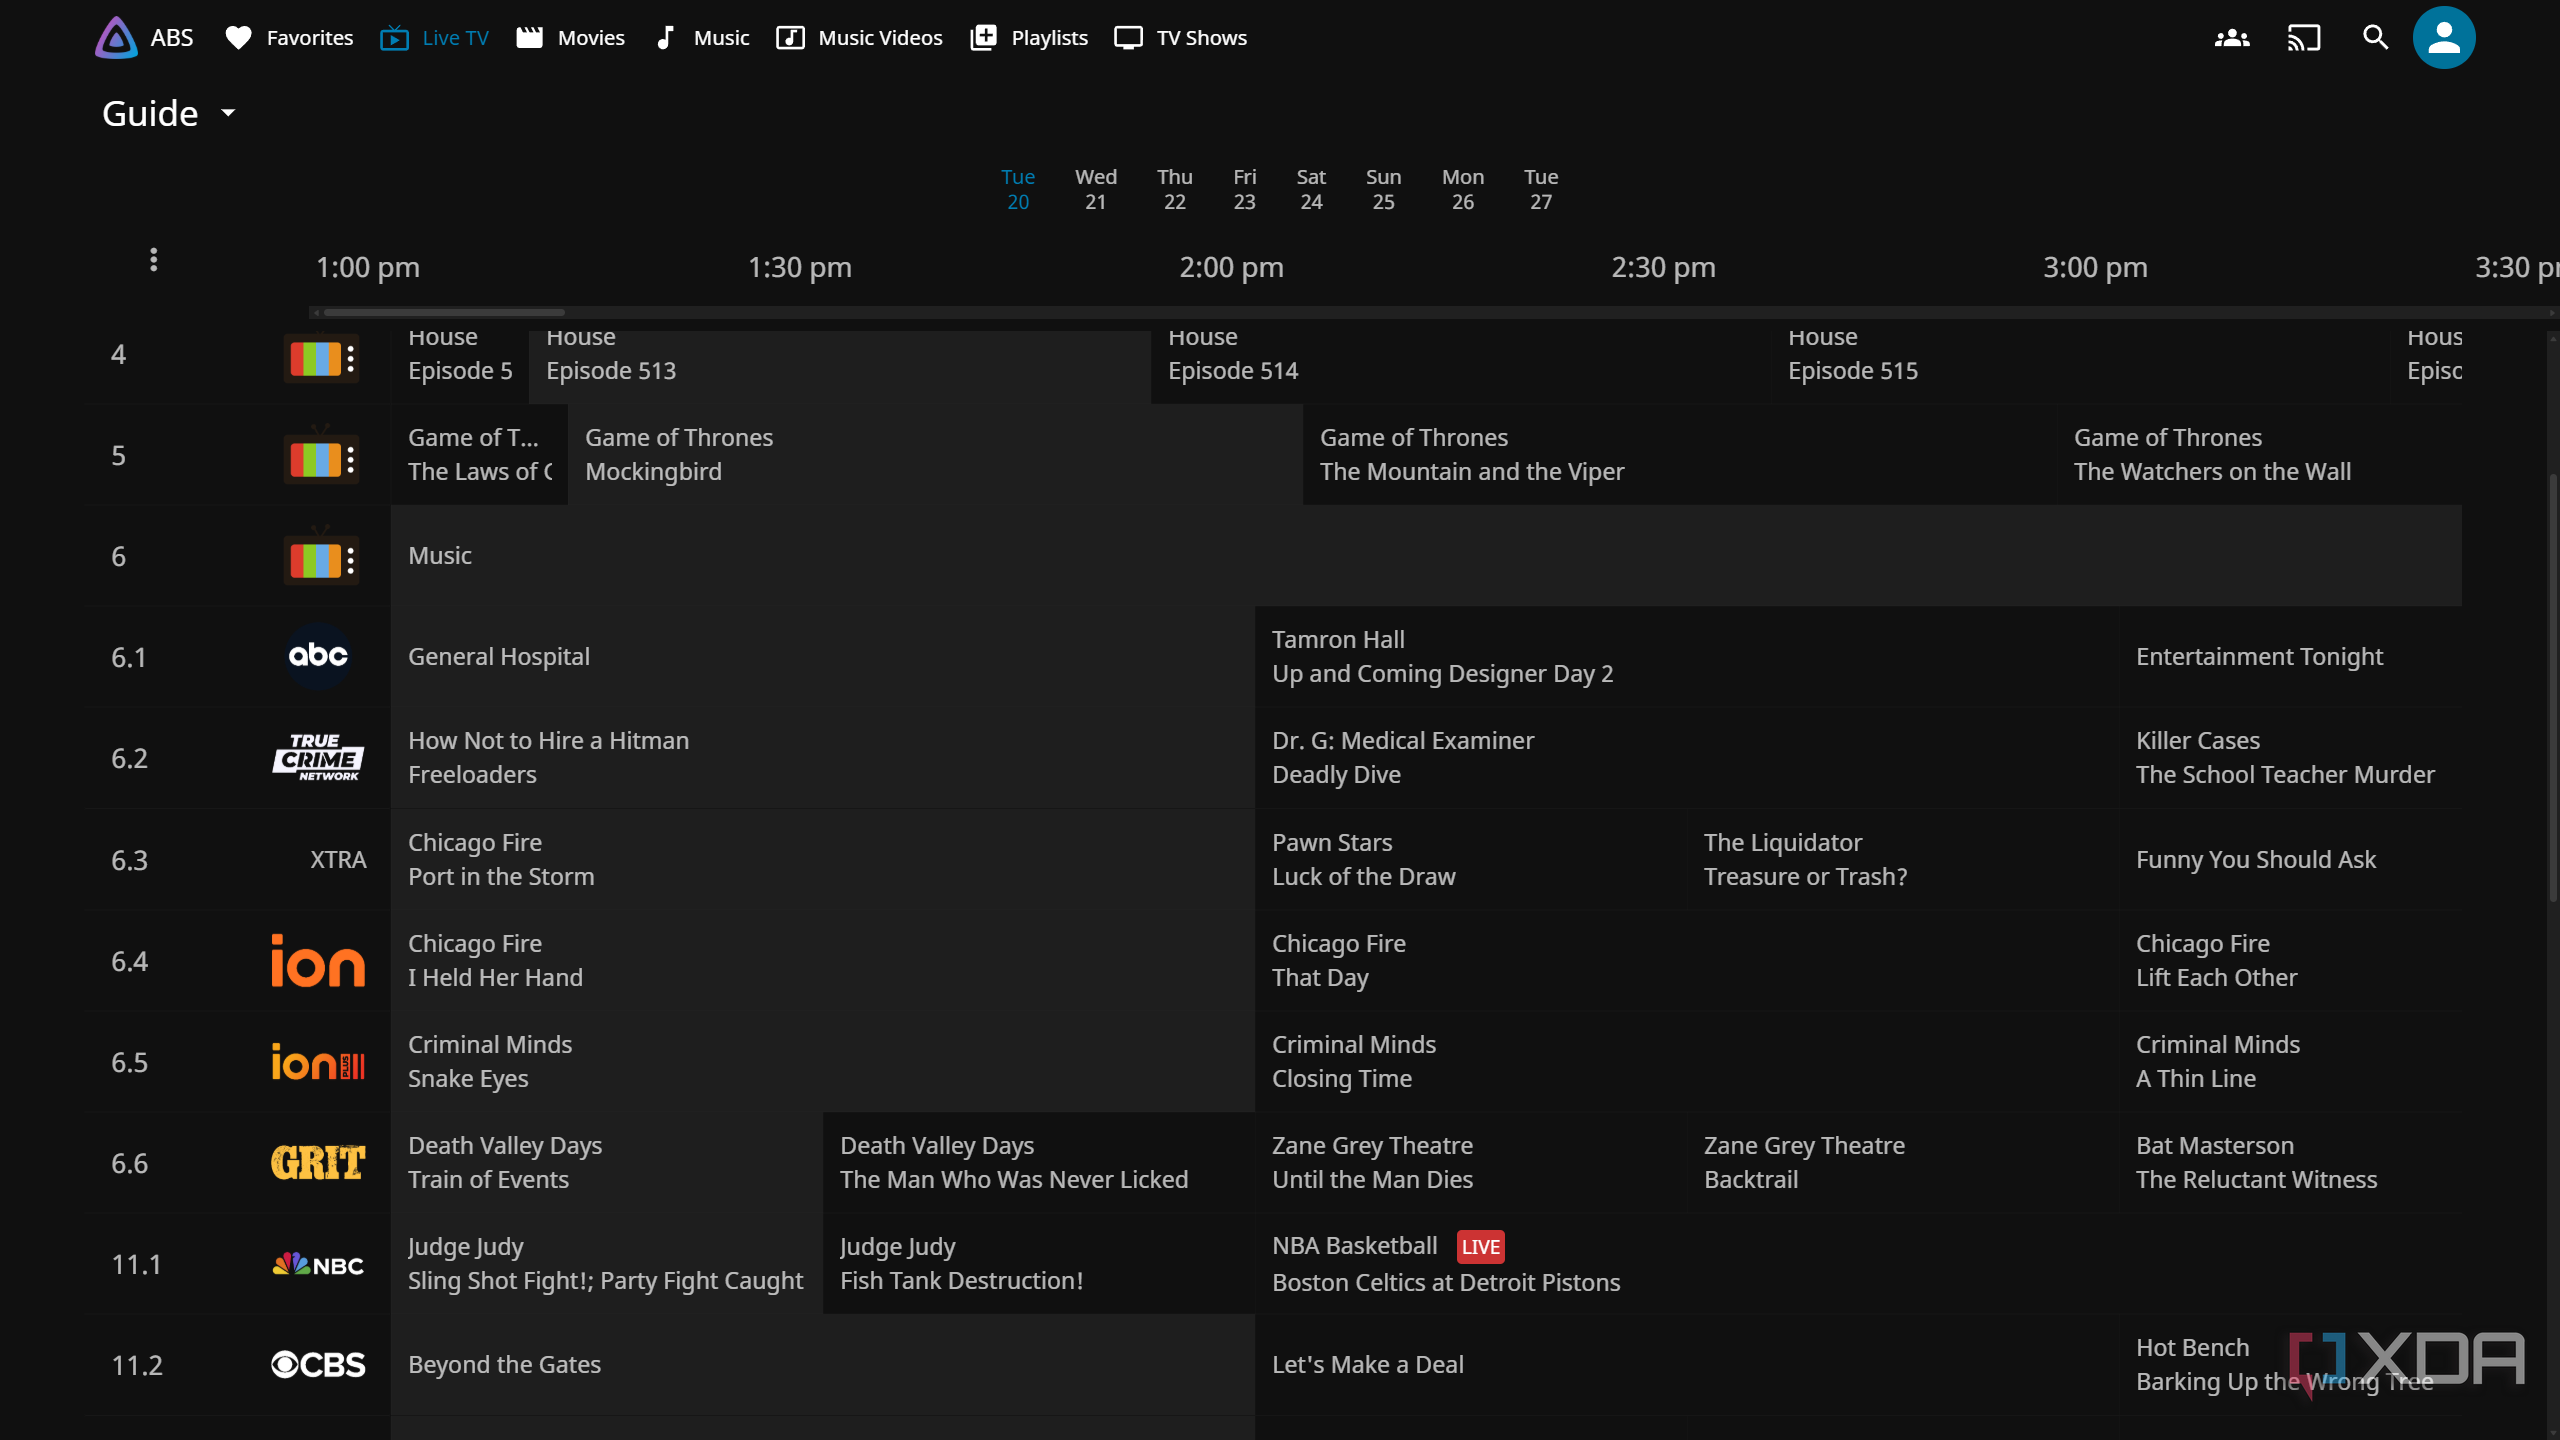Open Entertainment Tonight program
Screen dimensions: 2560x1440
pos(2290,656)
